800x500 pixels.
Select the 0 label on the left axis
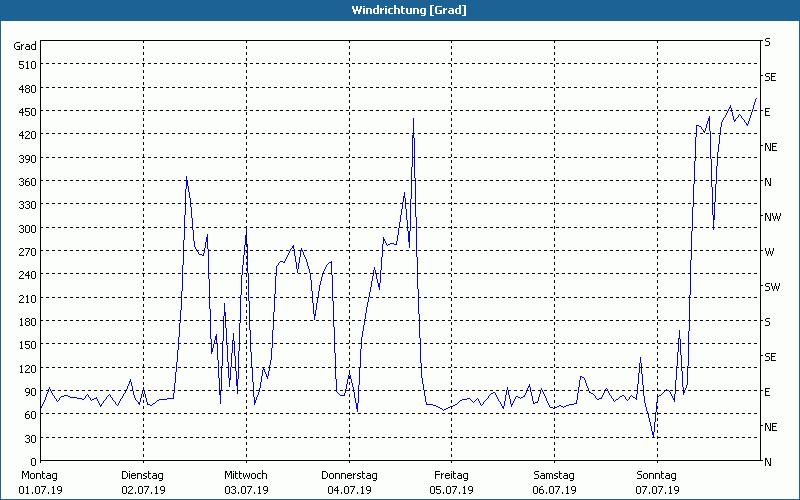tap(33, 462)
